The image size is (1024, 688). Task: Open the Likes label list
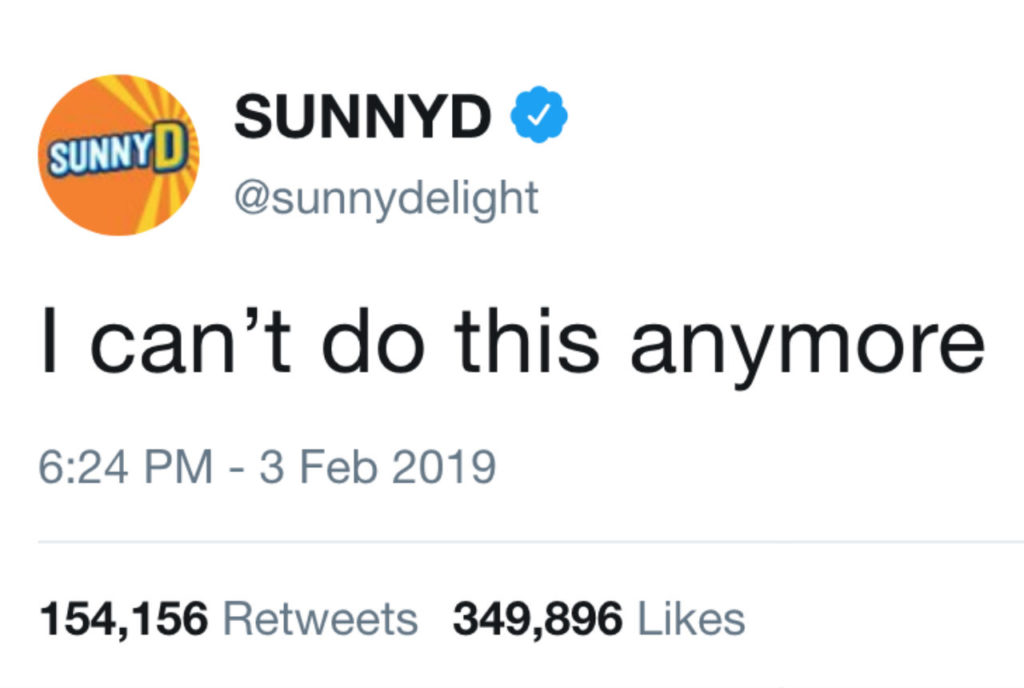(691, 618)
